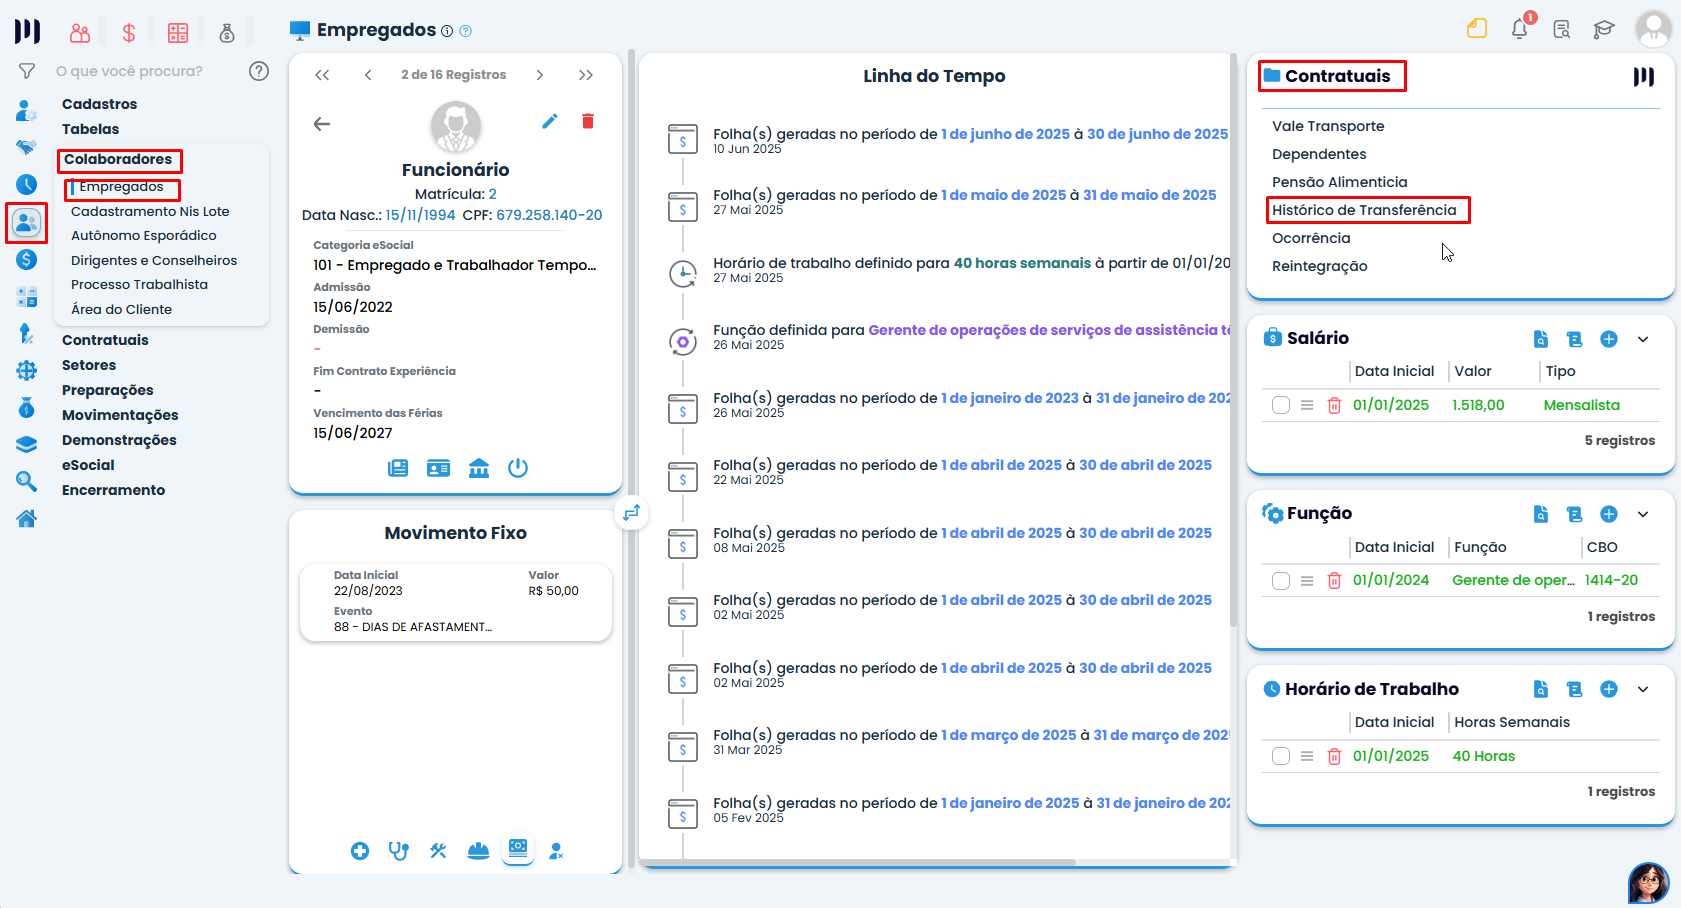Jump to first employee record
The image size is (1681, 908).
point(322,75)
